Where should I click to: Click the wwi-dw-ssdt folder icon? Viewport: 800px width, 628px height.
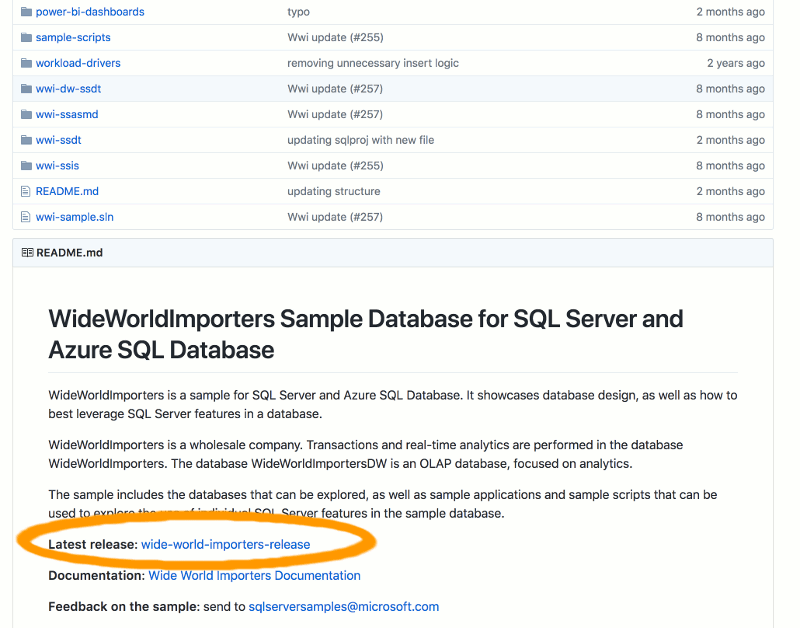tap(26, 89)
